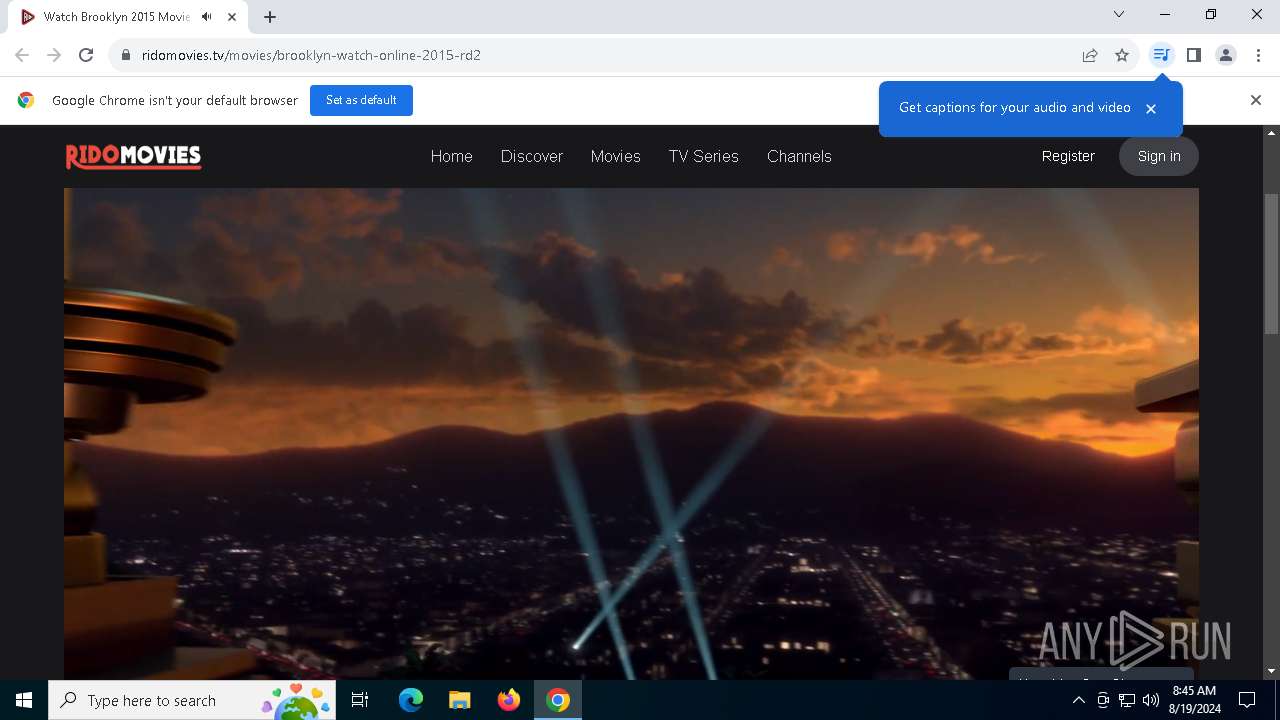Image resolution: width=1280 pixels, height=720 pixels.
Task: Open the Windows Start menu
Action: 24,700
